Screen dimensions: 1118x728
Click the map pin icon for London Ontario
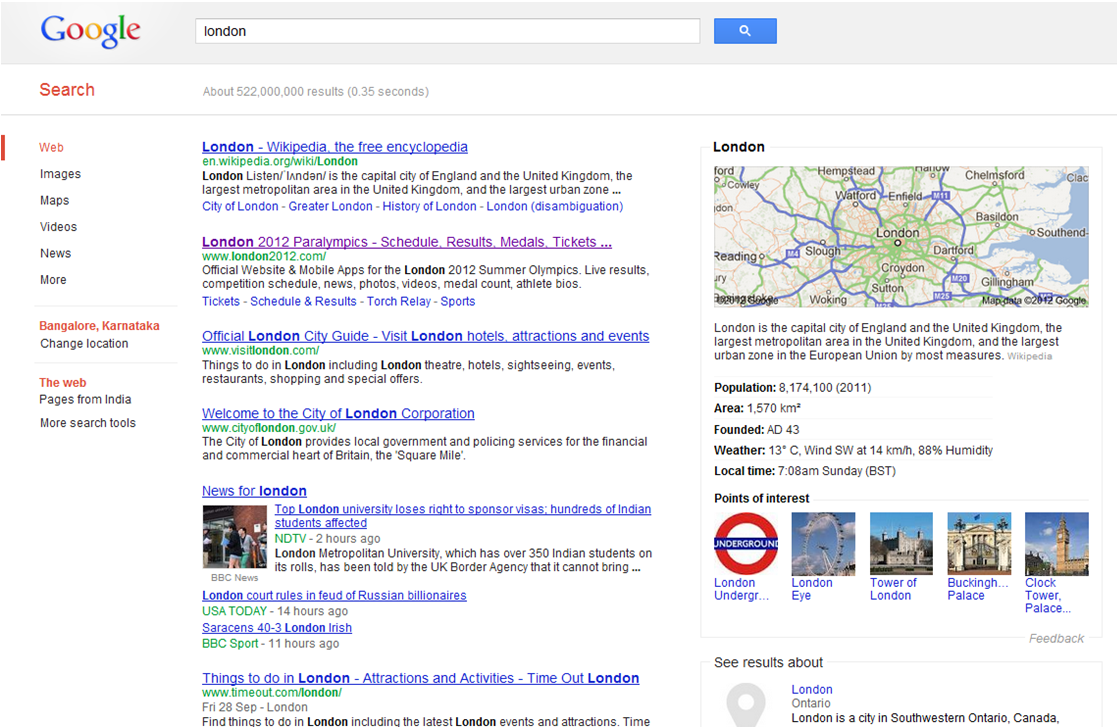744,704
